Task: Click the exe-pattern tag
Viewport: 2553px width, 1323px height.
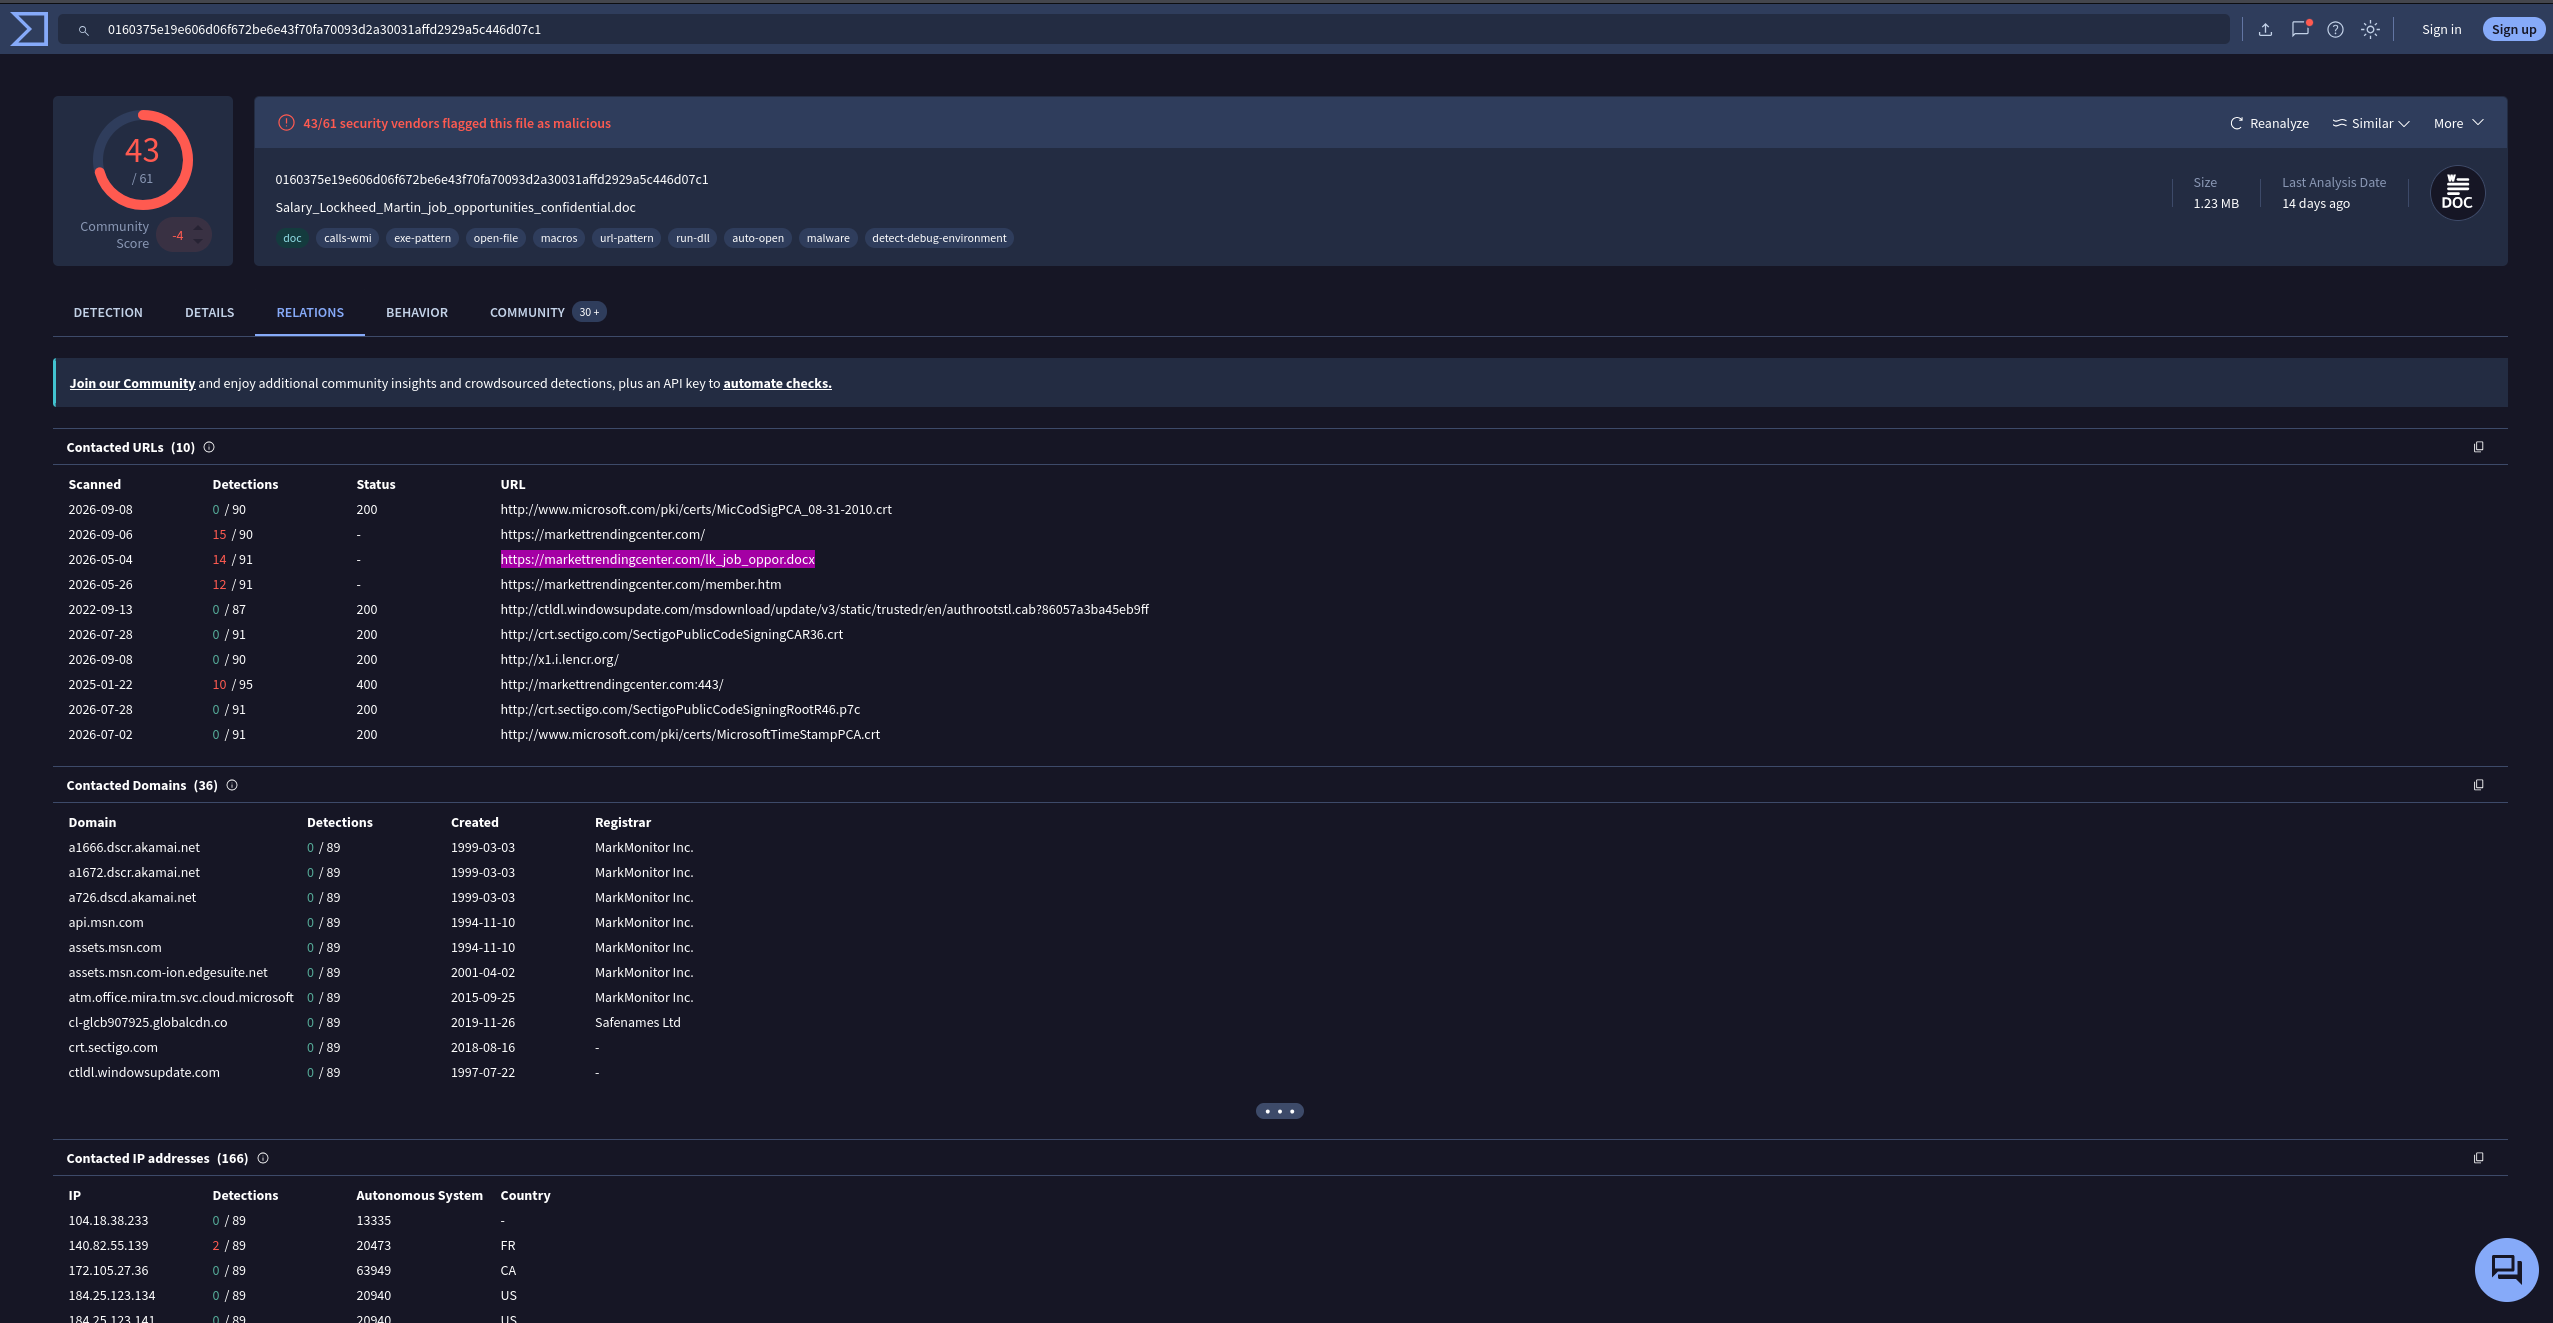Action: [422, 238]
